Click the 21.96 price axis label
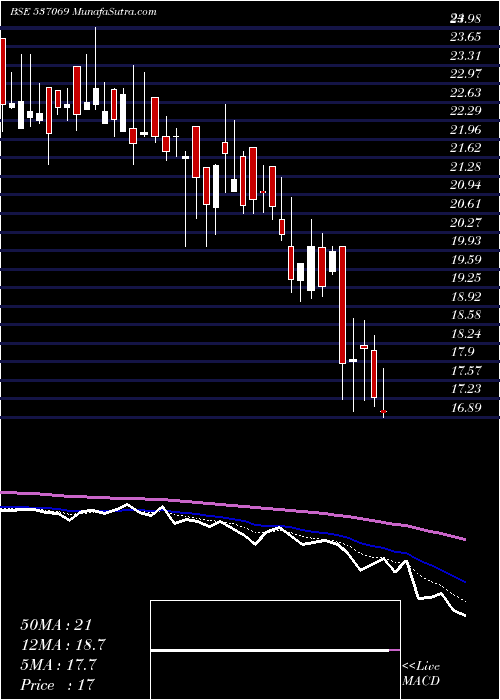The image size is (500, 700). tap(466, 129)
